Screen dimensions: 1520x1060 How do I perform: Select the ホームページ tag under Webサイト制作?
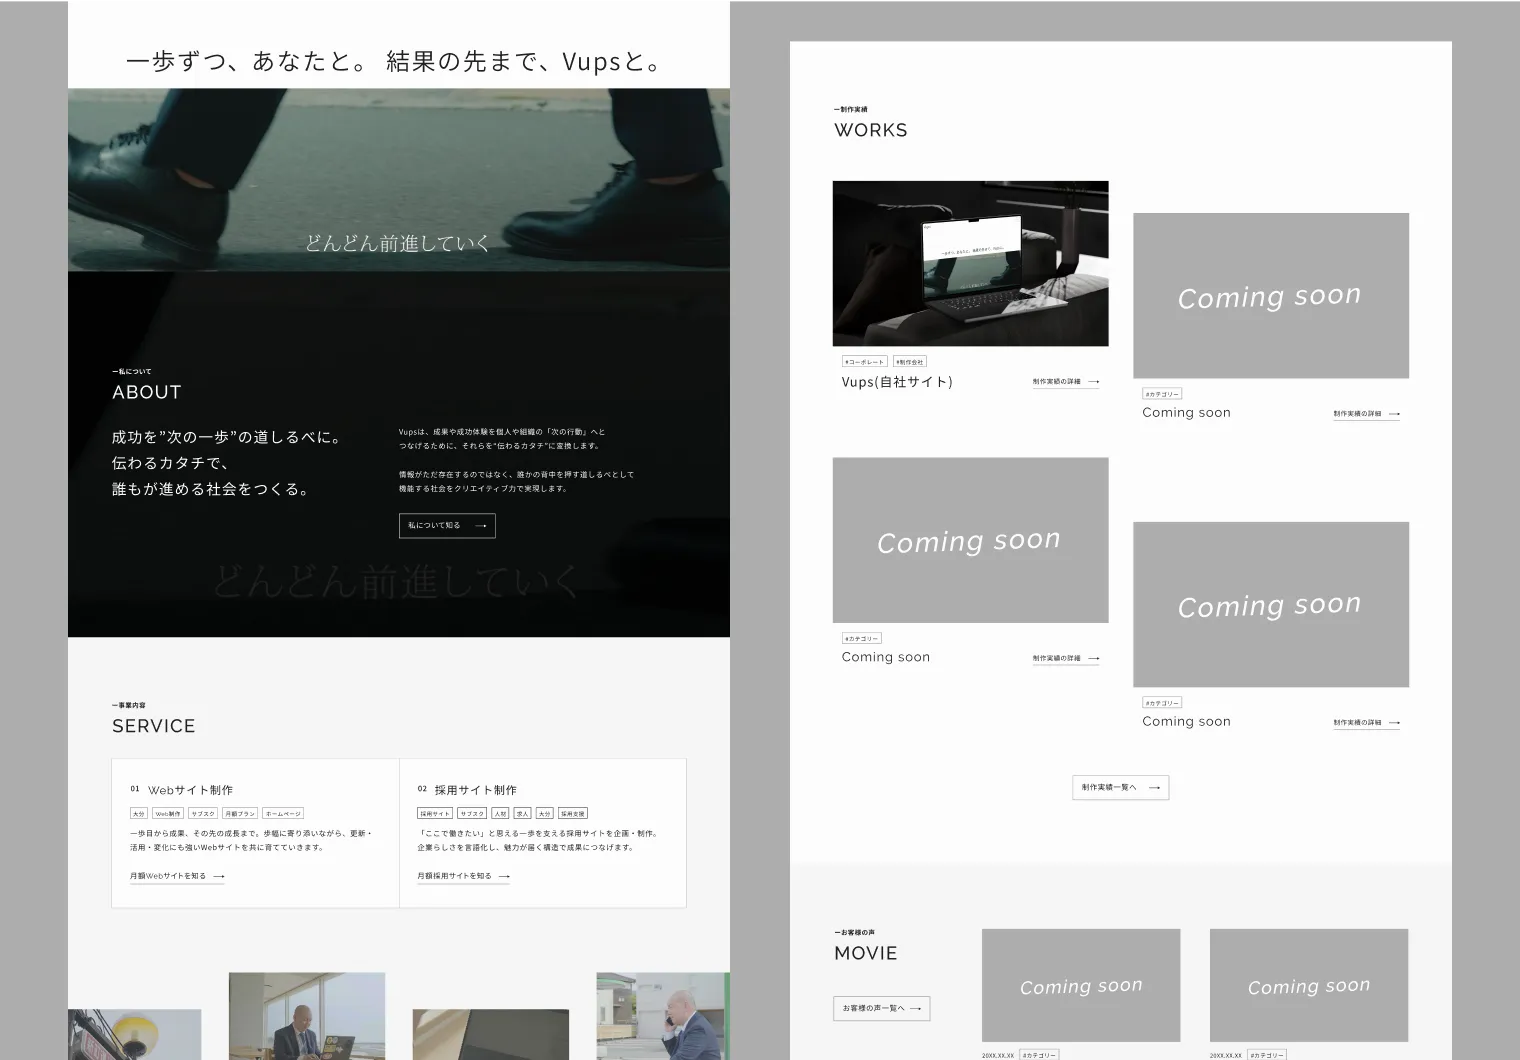point(283,814)
